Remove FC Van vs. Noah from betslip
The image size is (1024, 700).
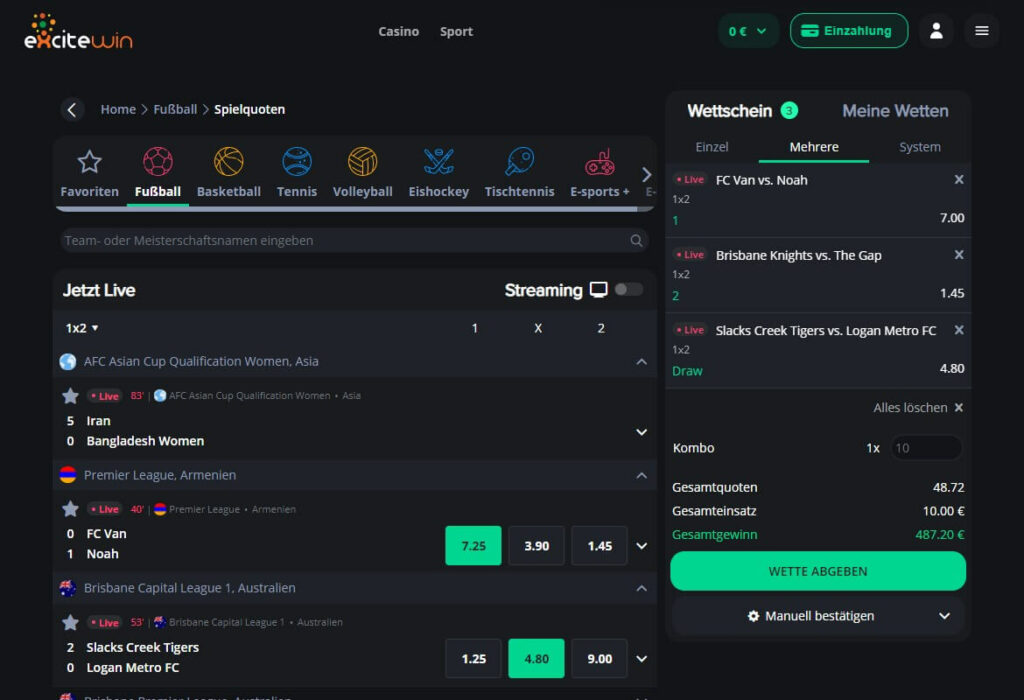[959, 180]
